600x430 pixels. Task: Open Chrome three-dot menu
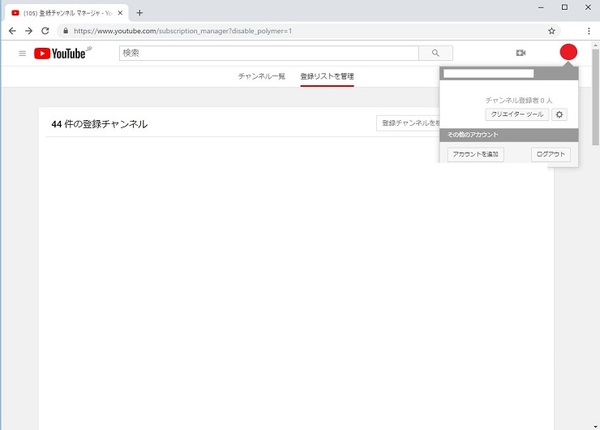pos(589,31)
